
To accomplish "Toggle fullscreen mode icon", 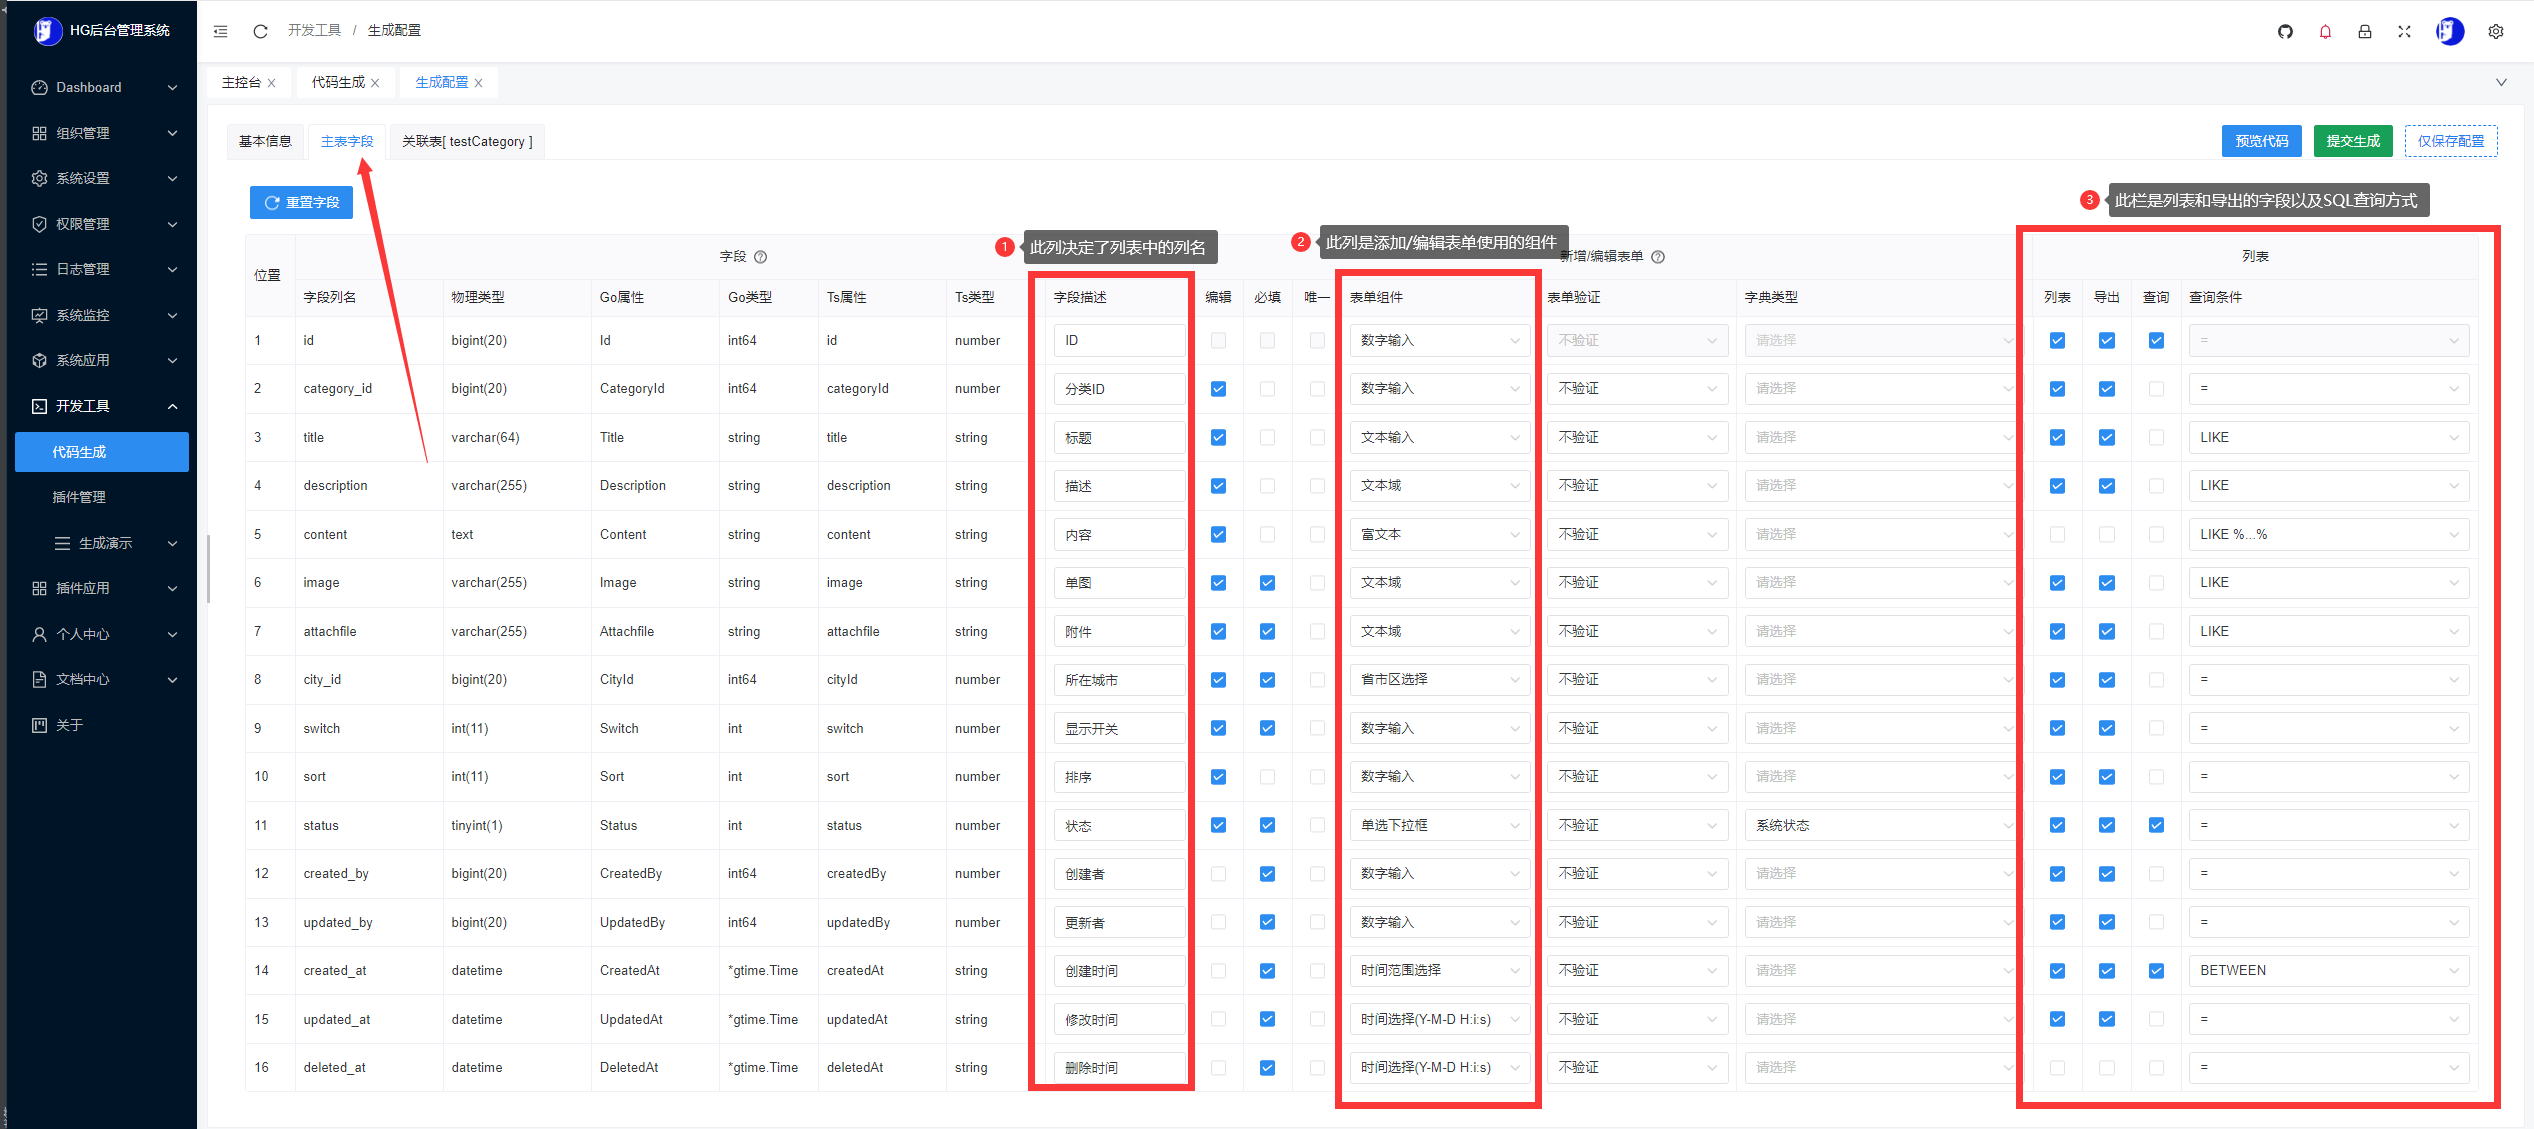I will click(x=2404, y=31).
